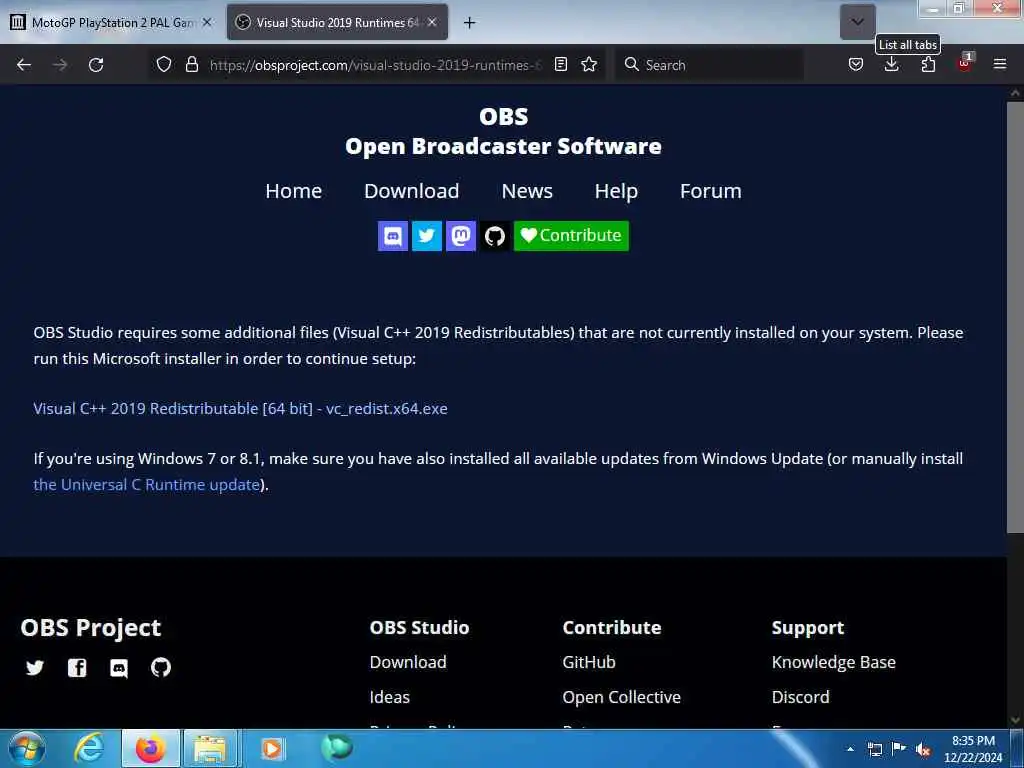Bookmark this page with the star
The height and width of the screenshot is (768, 1024).
[589, 64]
